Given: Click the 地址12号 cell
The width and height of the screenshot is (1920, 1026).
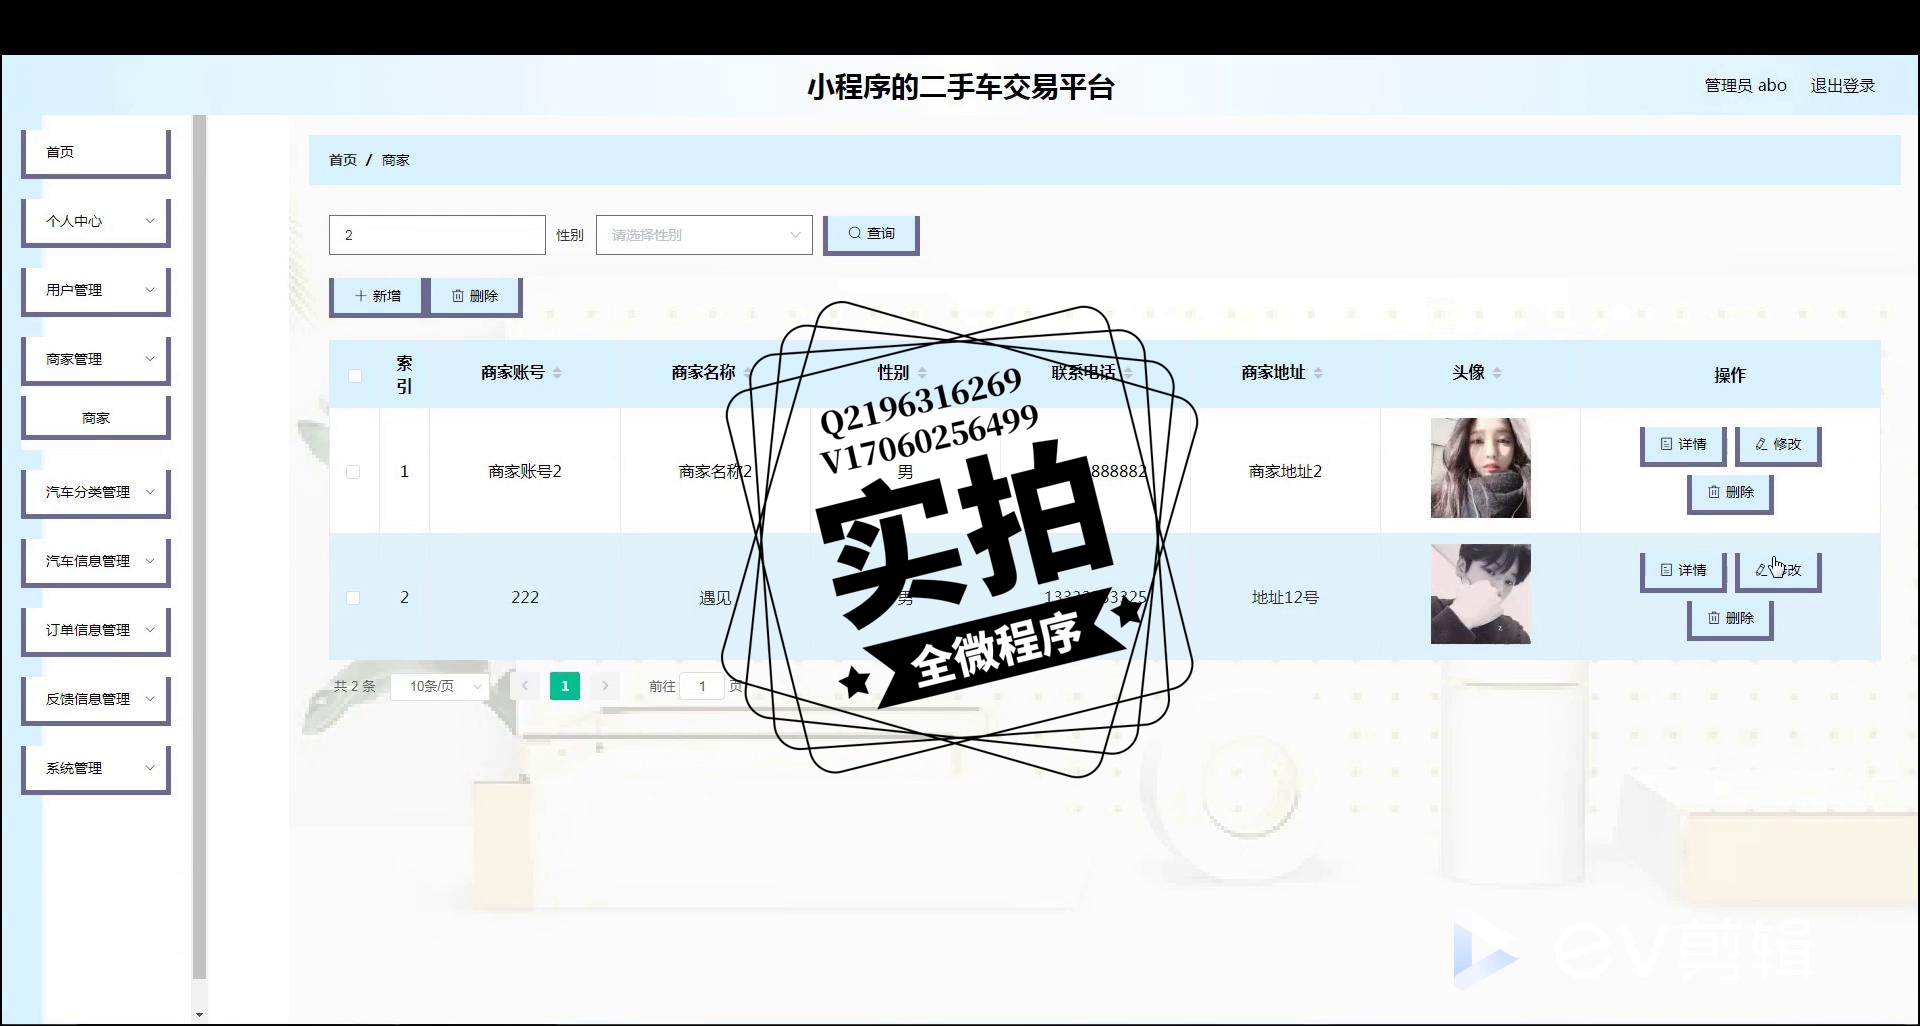Looking at the screenshot, I should (1285, 597).
